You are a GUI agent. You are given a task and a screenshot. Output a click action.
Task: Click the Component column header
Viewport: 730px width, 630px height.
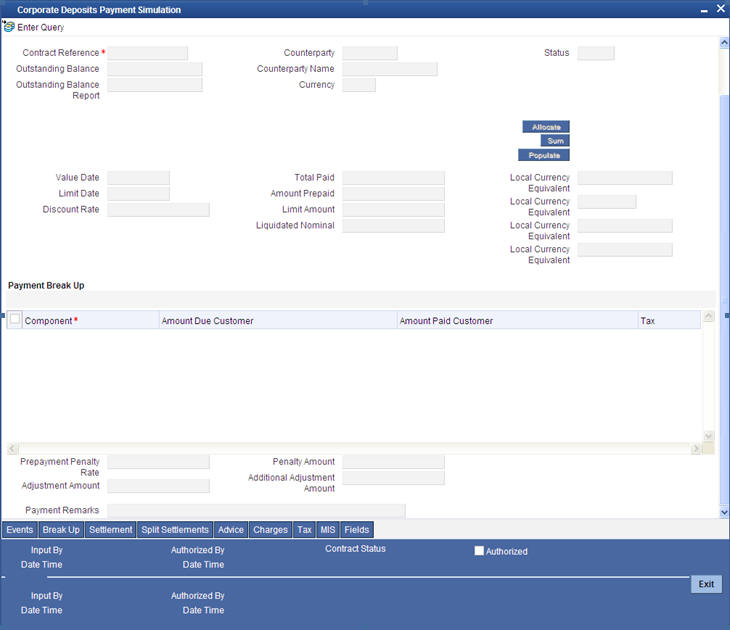pos(91,321)
